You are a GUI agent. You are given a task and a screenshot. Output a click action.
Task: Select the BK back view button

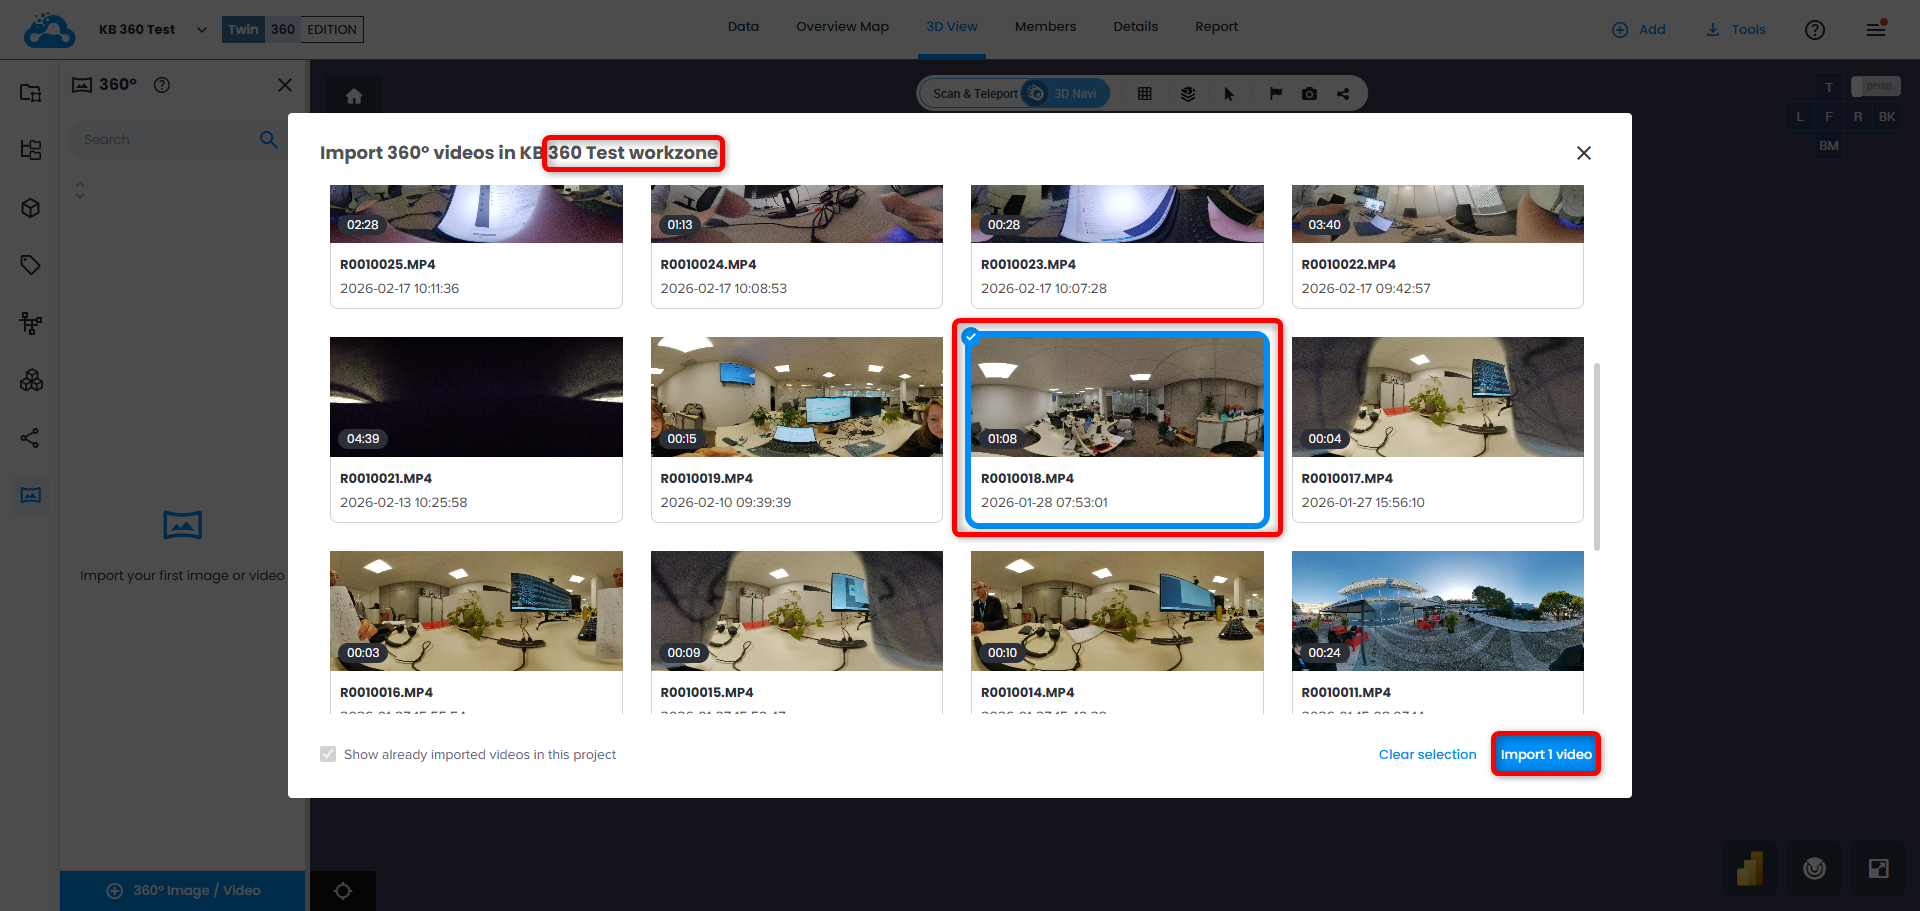point(1887,117)
